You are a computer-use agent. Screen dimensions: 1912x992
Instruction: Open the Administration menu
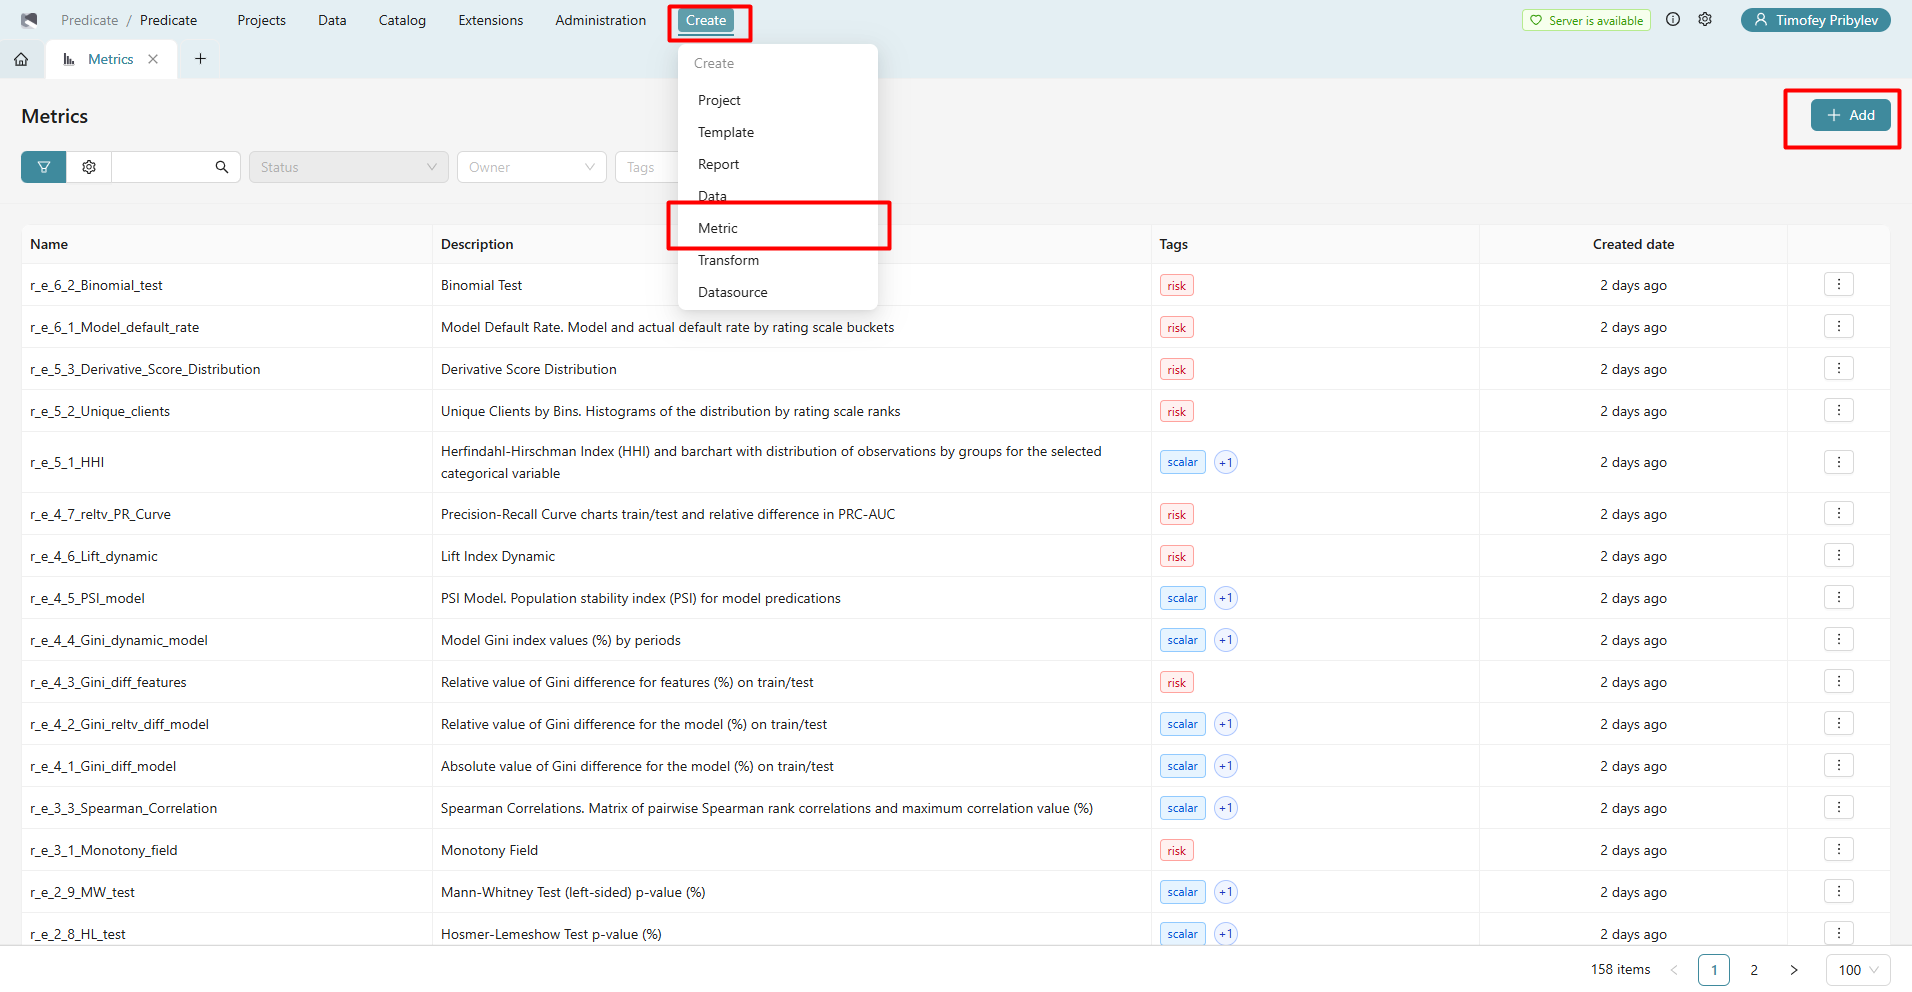tap(600, 20)
